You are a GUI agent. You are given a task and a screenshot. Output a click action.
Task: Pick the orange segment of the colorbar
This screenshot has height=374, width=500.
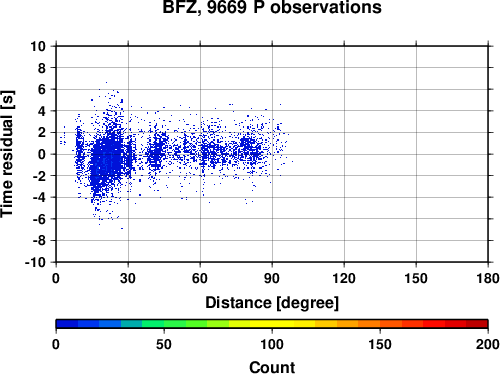(369, 324)
